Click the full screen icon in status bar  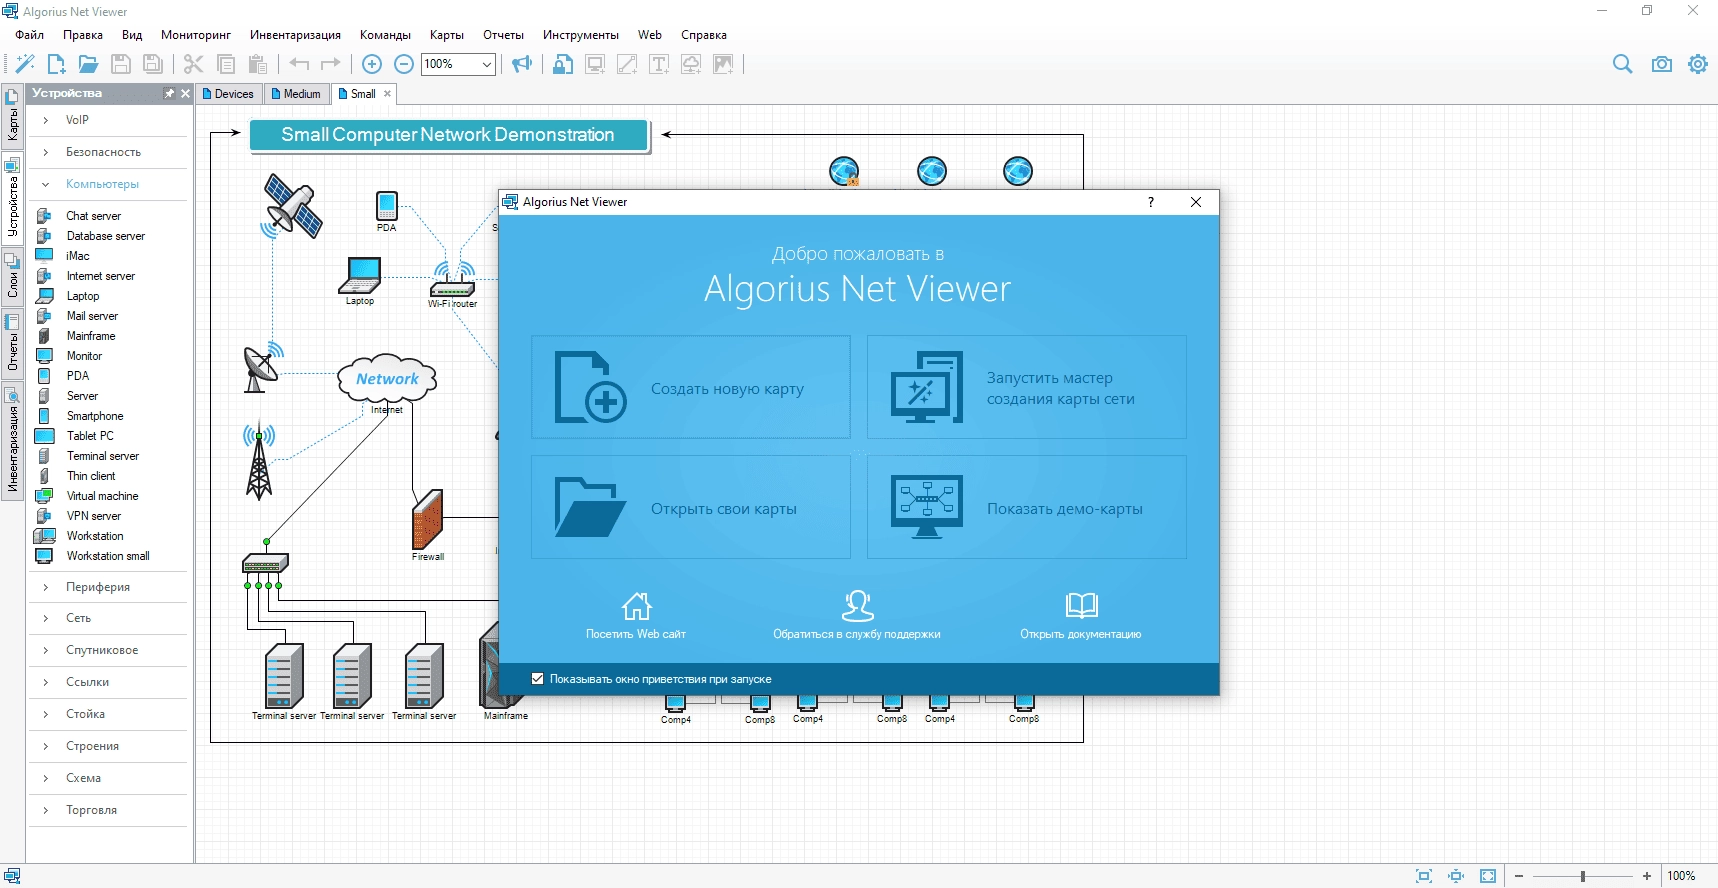coord(1488,876)
